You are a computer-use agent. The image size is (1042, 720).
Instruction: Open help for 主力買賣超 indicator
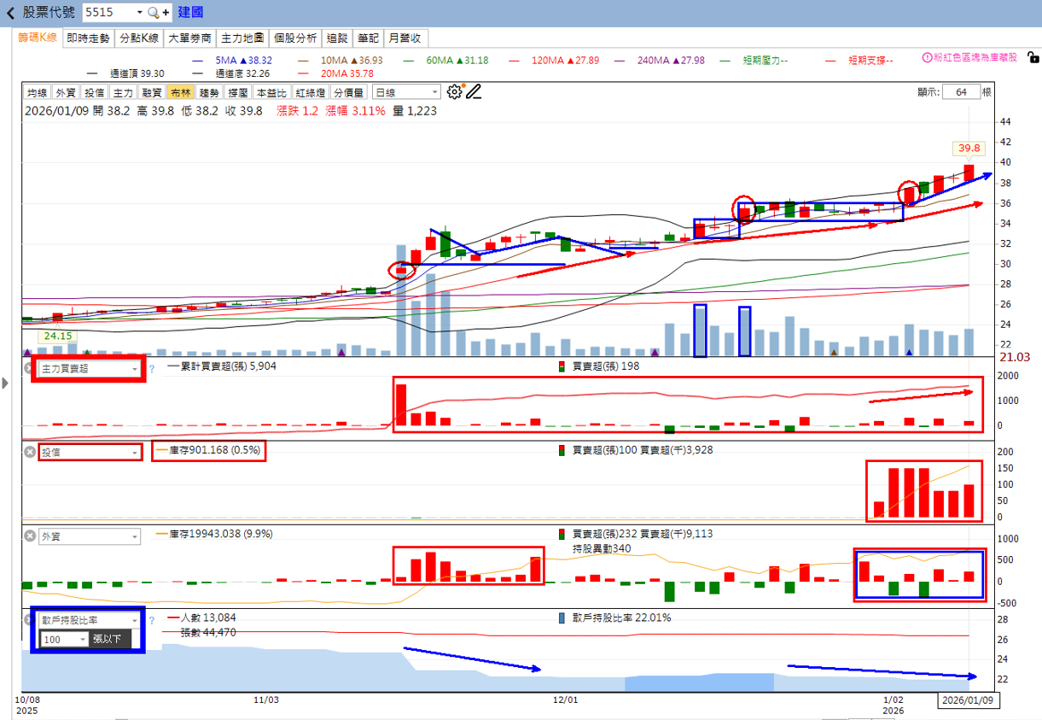tap(152, 368)
